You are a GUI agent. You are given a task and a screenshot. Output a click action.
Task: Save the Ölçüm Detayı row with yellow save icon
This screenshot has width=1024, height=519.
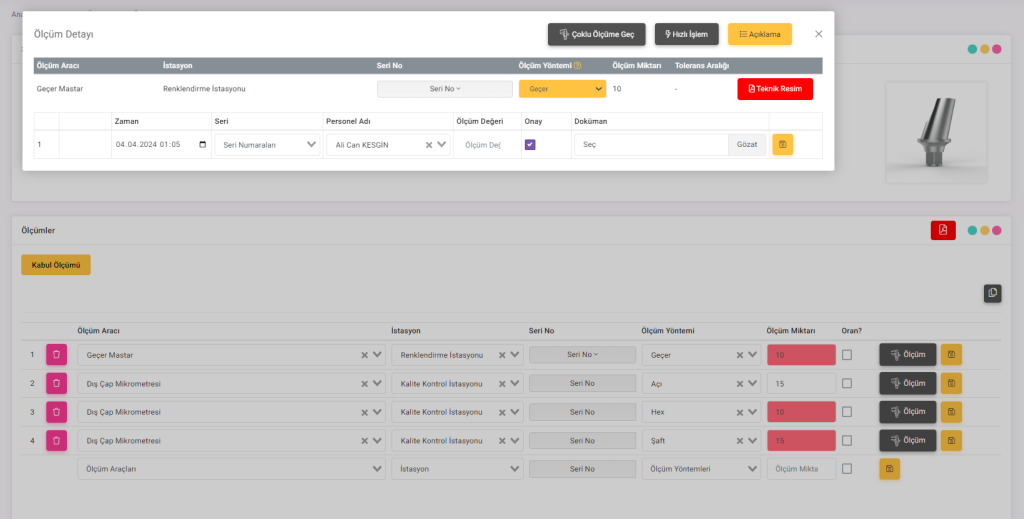[x=782, y=145]
